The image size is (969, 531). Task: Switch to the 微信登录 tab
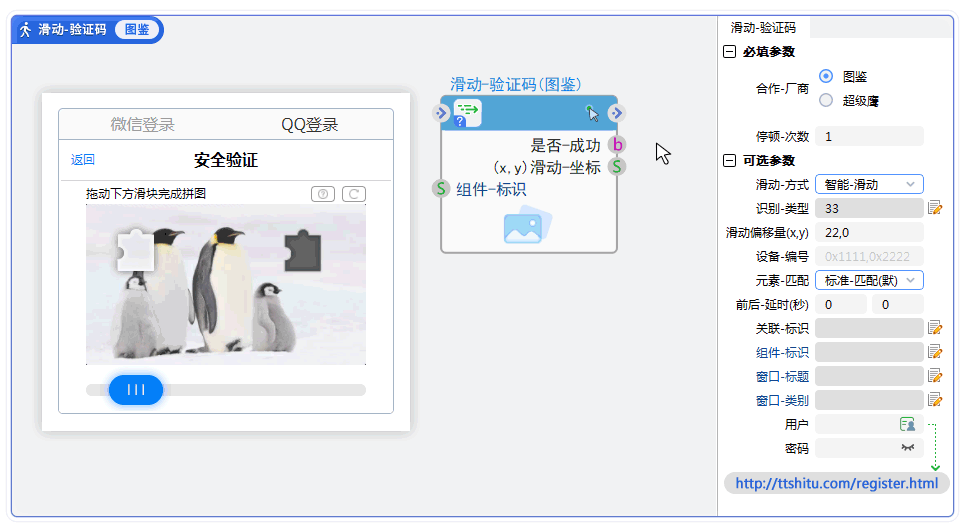coord(143,125)
